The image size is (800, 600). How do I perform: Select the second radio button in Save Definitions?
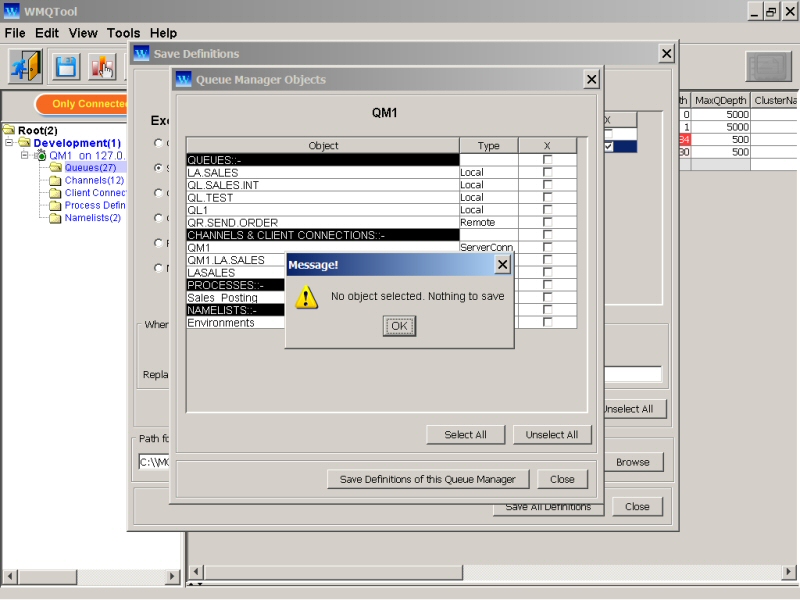pos(159,167)
